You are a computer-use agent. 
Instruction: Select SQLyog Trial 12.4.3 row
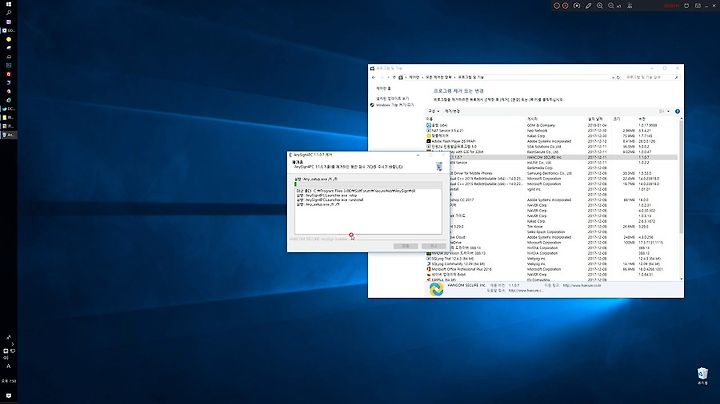(x=551, y=258)
